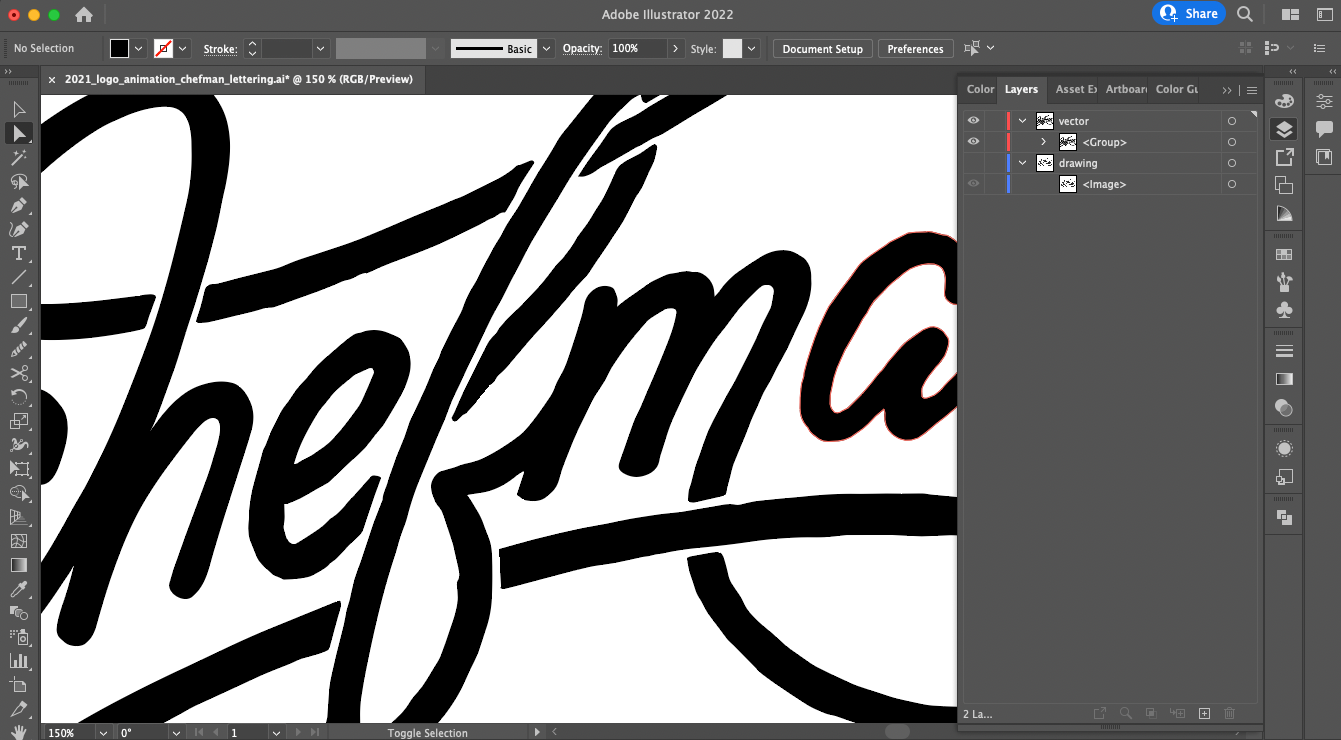Select the Eyedropper tool

[19, 589]
